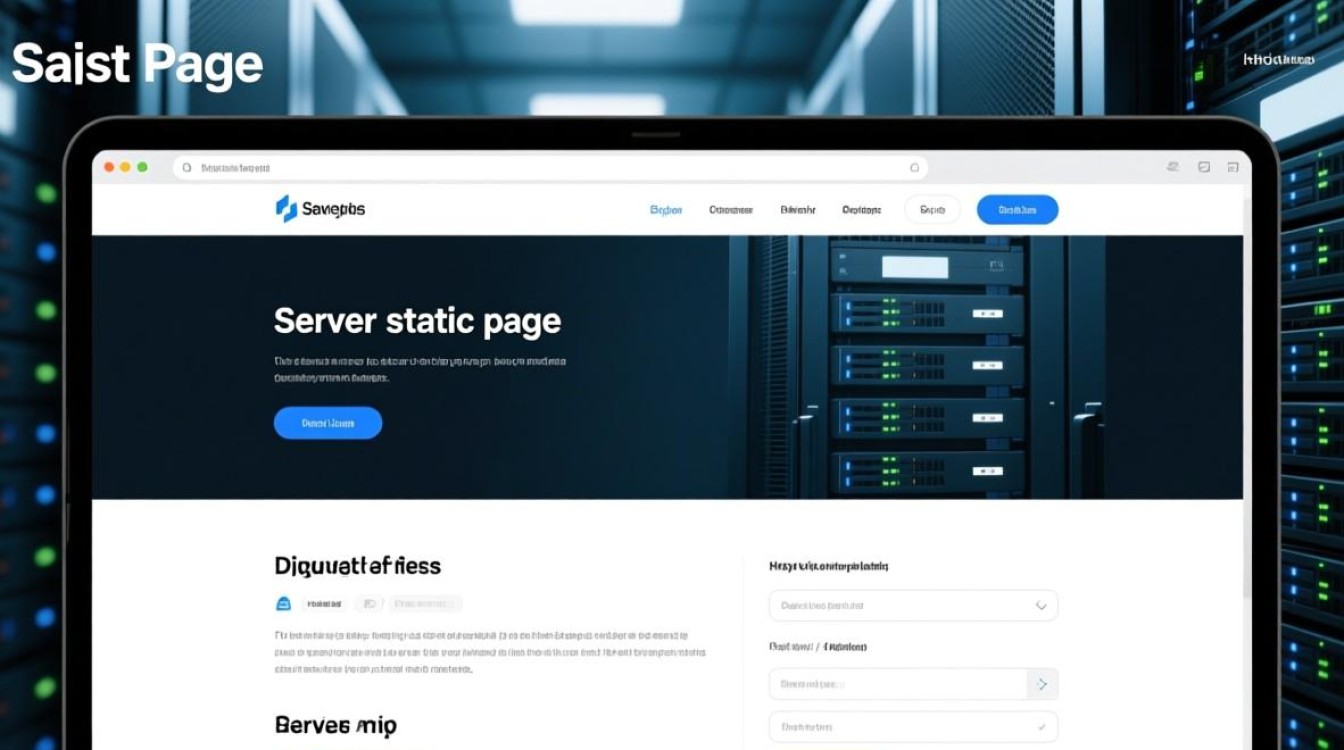Open the fourth navigation item before the outlined button
This screenshot has height=750, width=1344.
click(x=861, y=210)
